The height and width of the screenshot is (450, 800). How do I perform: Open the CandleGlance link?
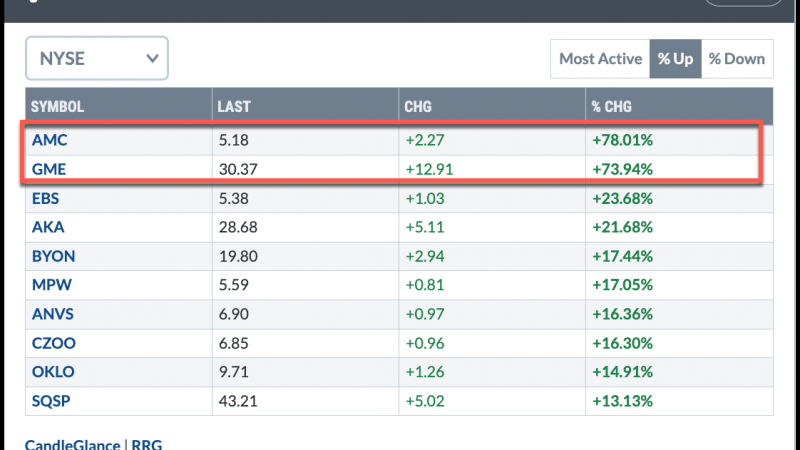[72, 444]
